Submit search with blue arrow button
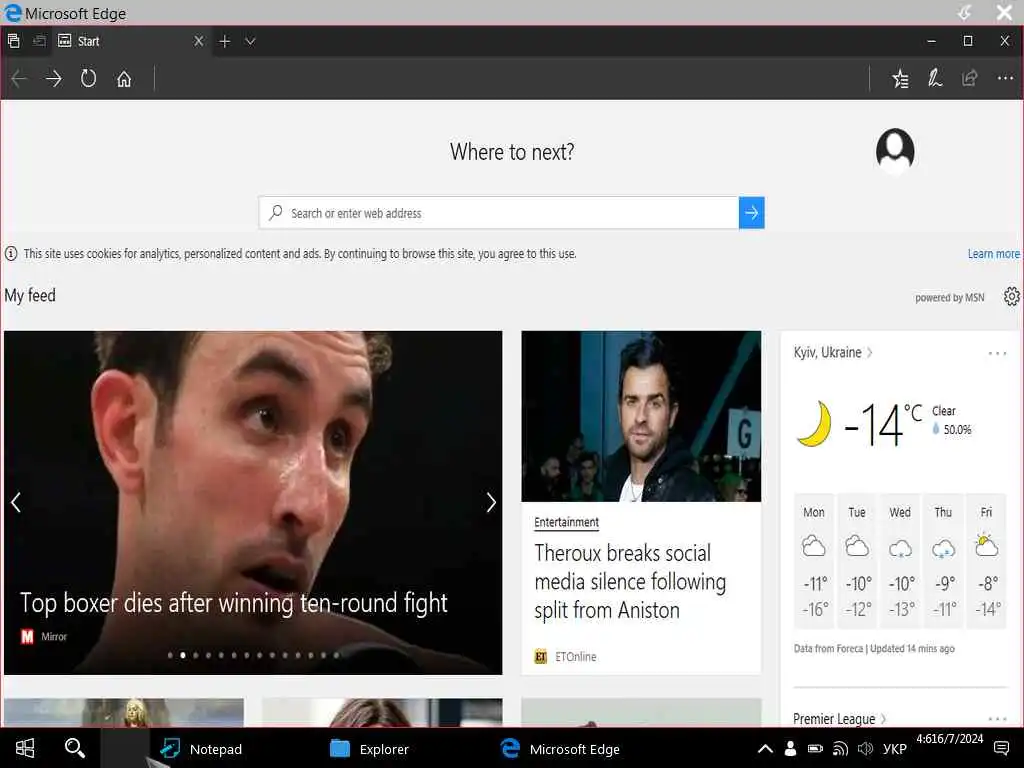 752,213
